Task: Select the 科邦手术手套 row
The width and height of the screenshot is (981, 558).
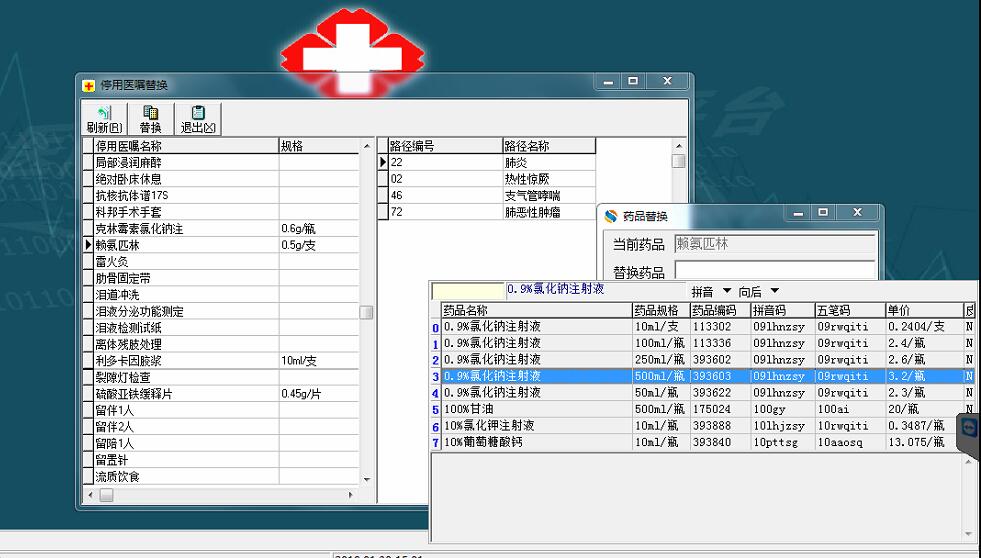Action: coord(221,212)
